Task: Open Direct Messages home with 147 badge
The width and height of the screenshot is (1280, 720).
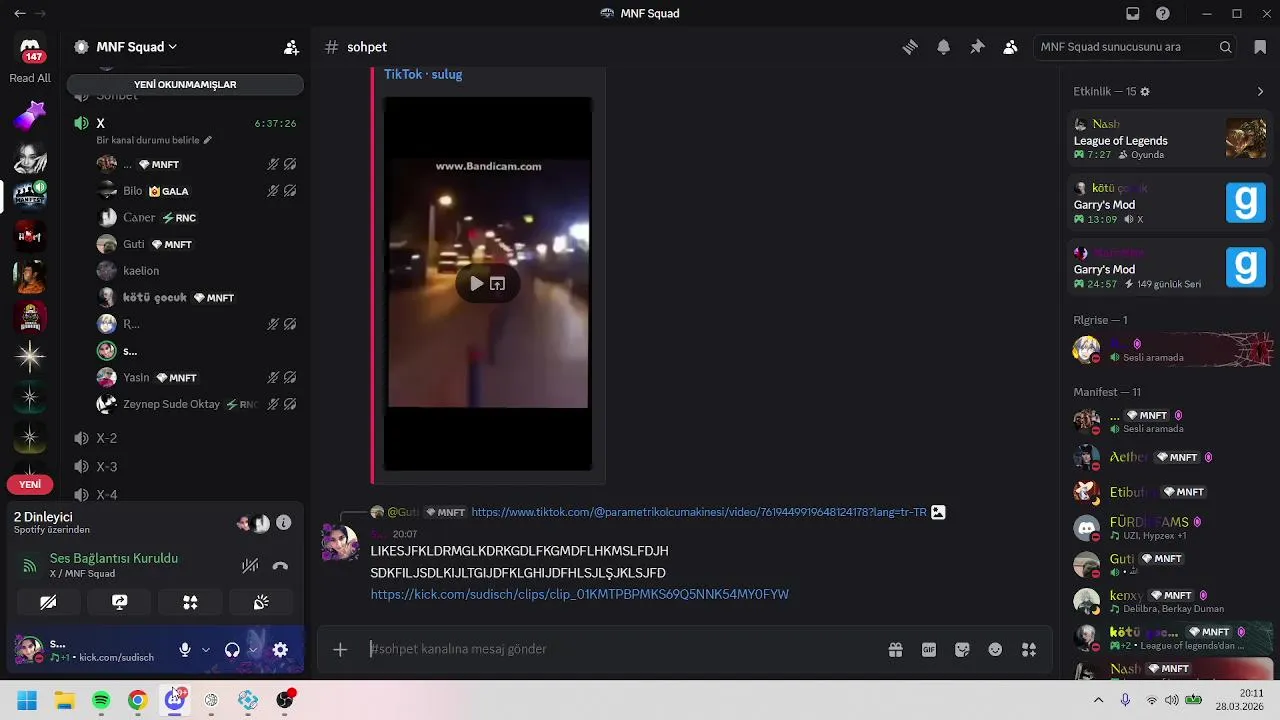Action: pos(30,50)
